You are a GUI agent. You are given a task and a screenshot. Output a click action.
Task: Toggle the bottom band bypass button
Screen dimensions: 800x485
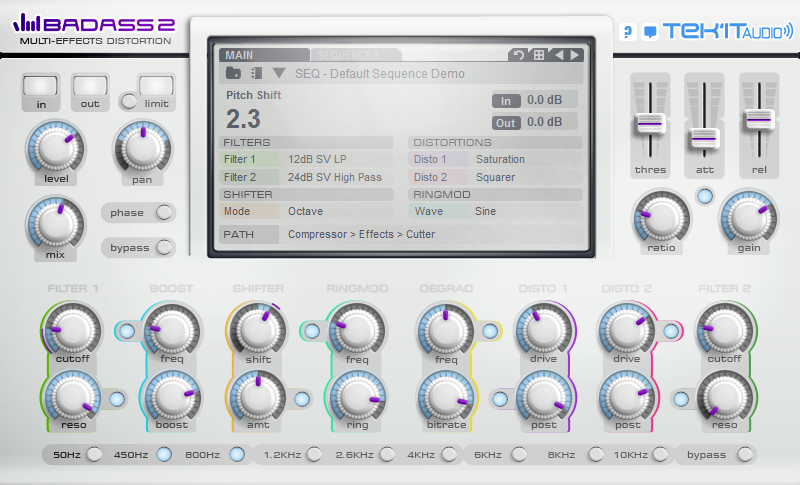[745, 454]
